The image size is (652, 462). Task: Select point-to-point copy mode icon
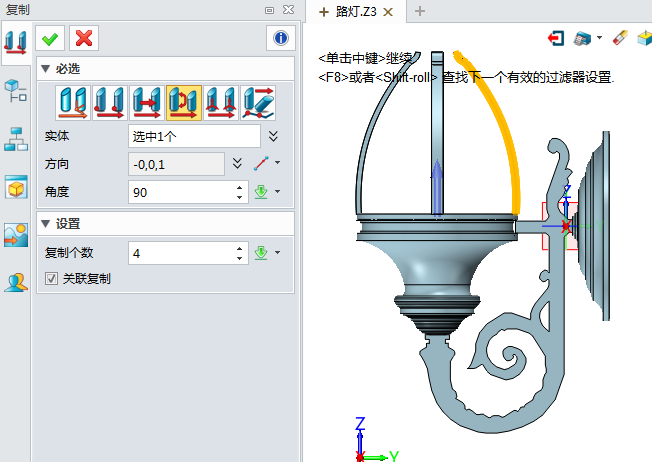(x=110, y=103)
